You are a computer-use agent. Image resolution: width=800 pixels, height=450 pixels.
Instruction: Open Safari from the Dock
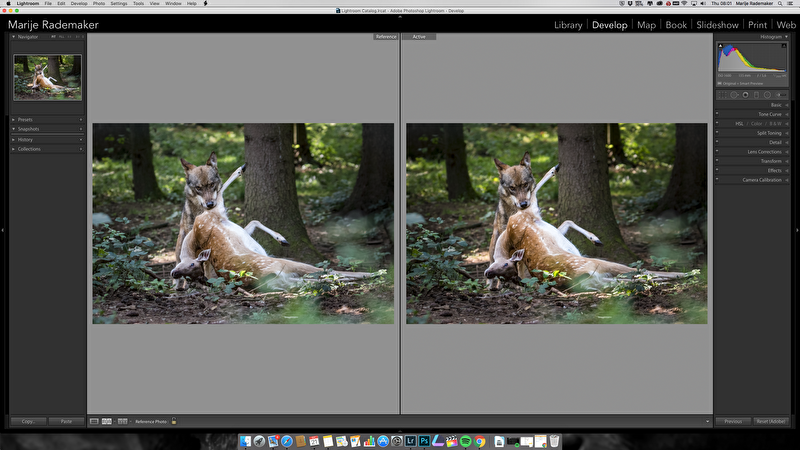click(287, 441)
